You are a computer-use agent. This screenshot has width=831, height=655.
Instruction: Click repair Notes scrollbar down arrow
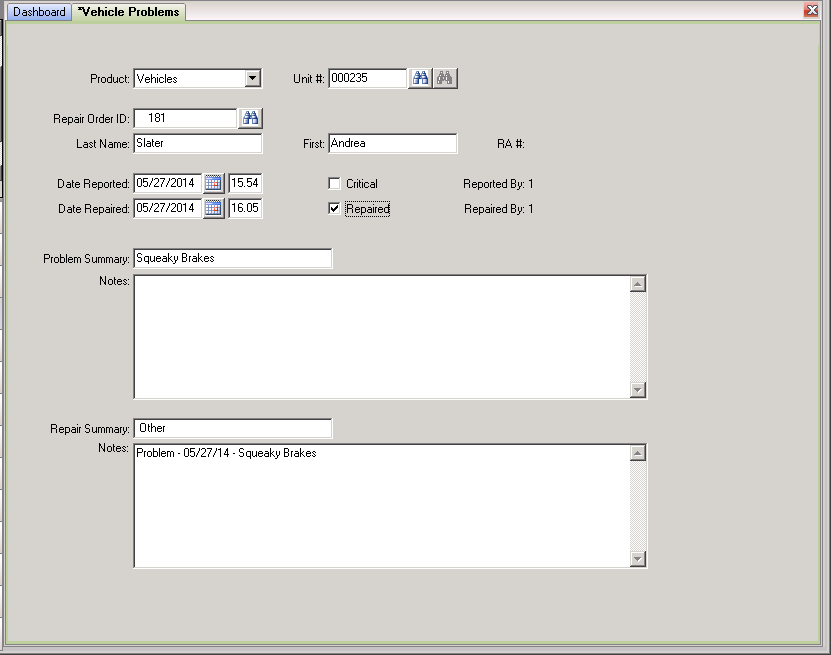(638, 559)
